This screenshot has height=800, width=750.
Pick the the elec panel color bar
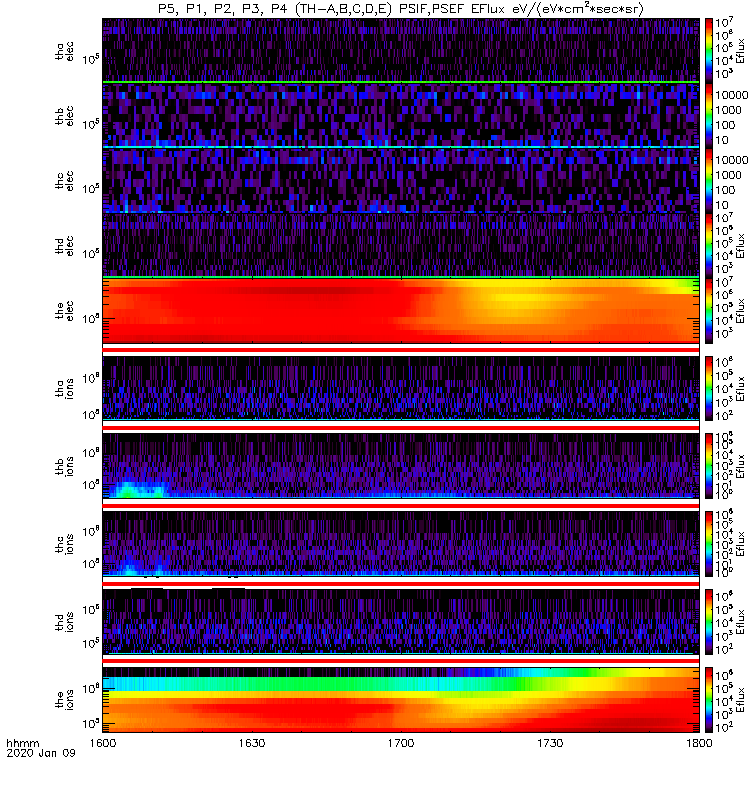click(709, 310)
